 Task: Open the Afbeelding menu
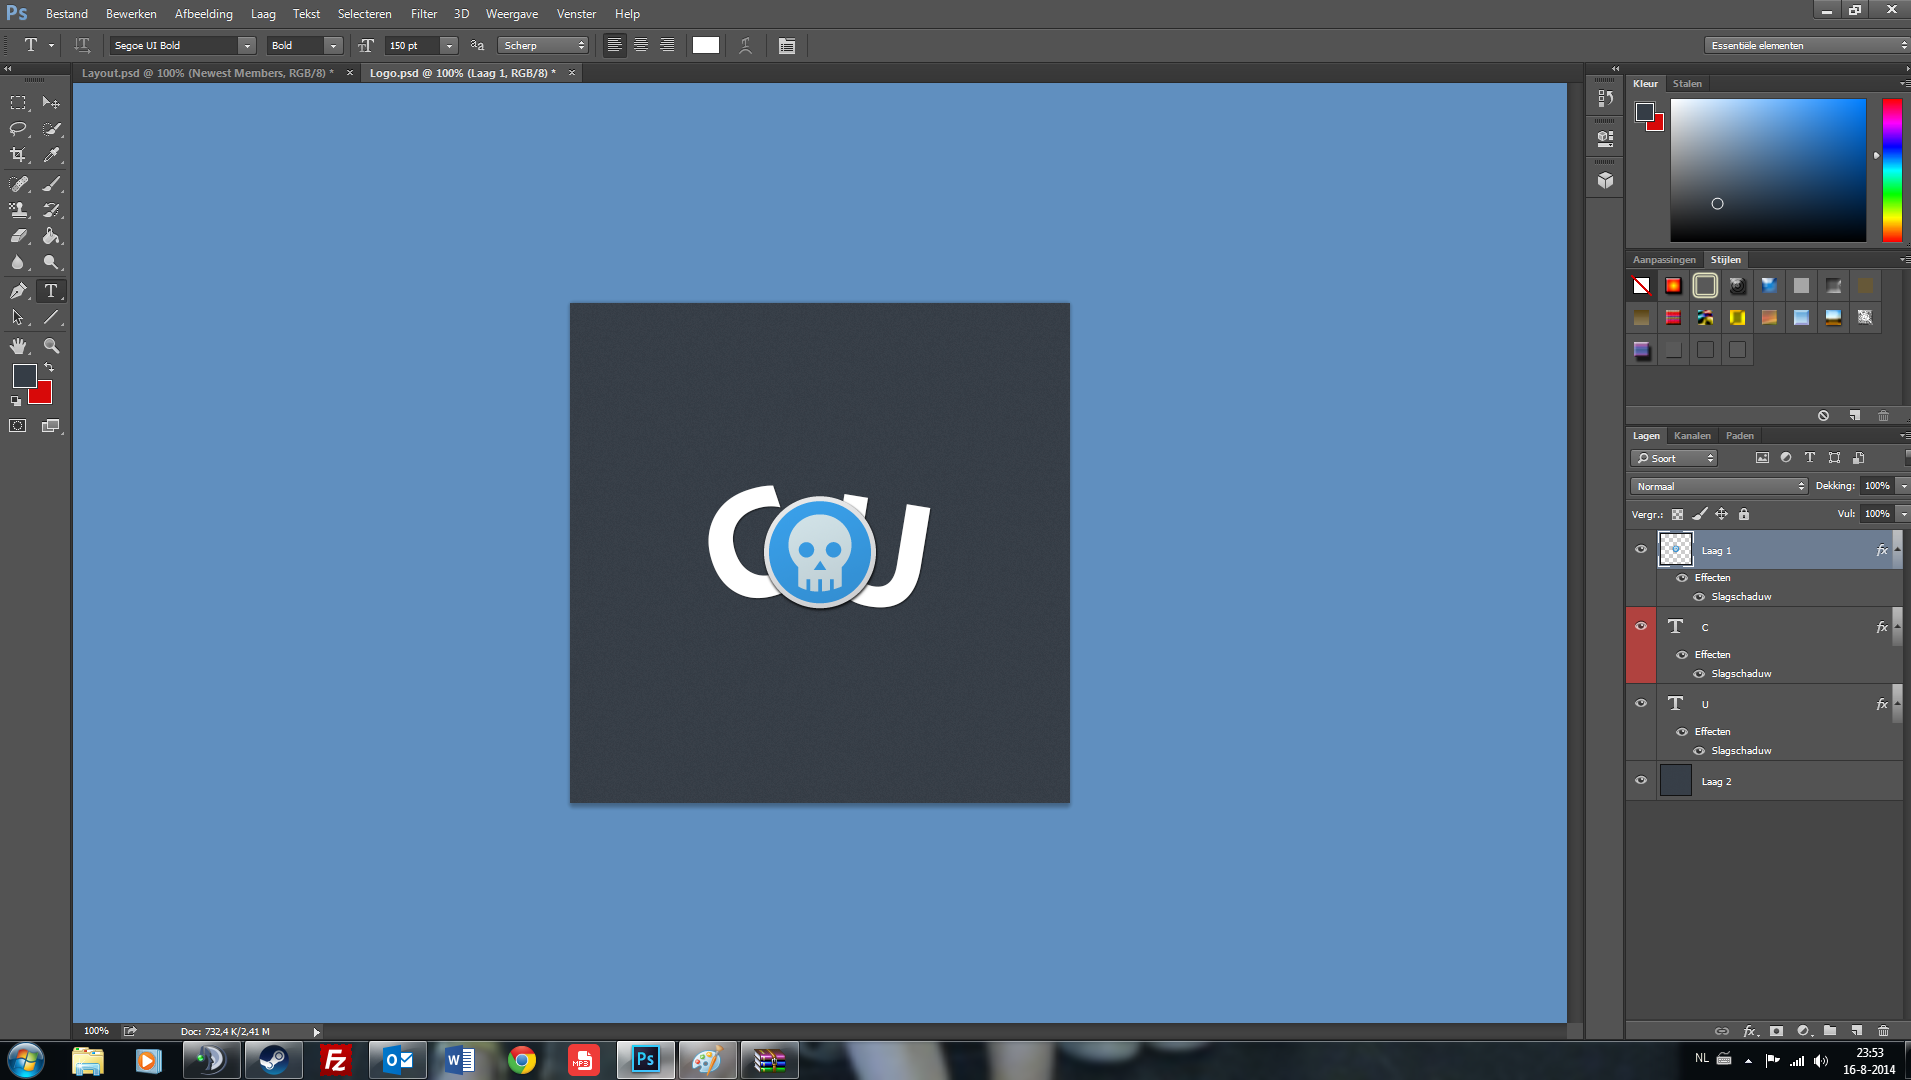click(x=203, y=14)
